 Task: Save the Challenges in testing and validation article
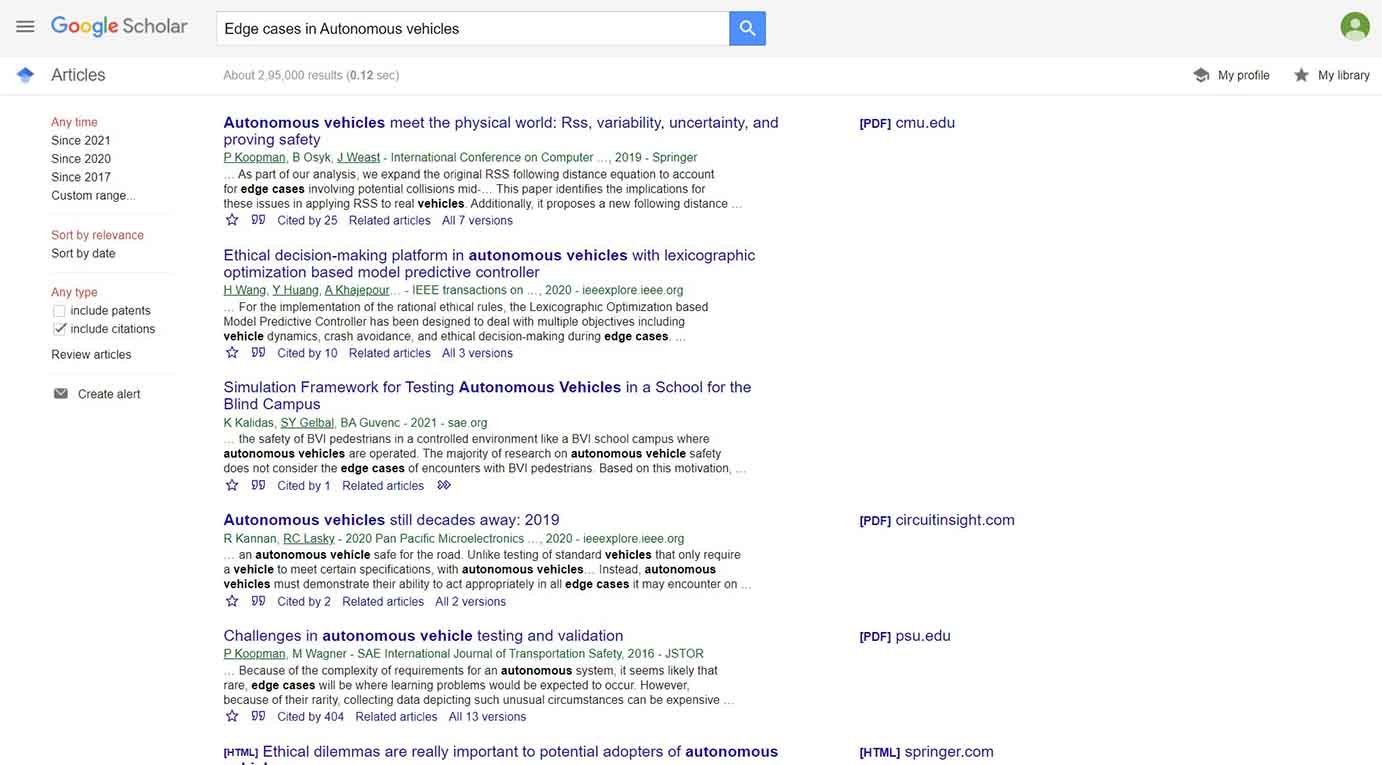(232, 716)
